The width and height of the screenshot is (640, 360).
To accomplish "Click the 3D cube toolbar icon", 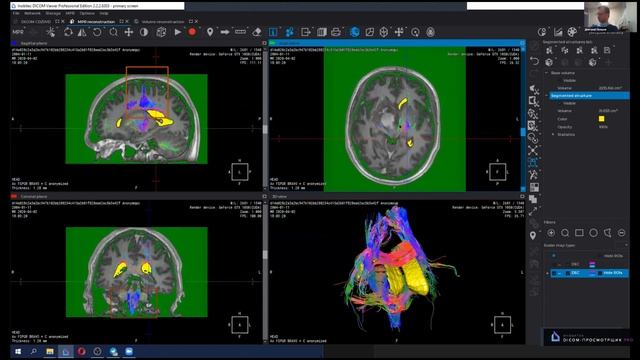I will pyautogui.click(x=161, y=32).
